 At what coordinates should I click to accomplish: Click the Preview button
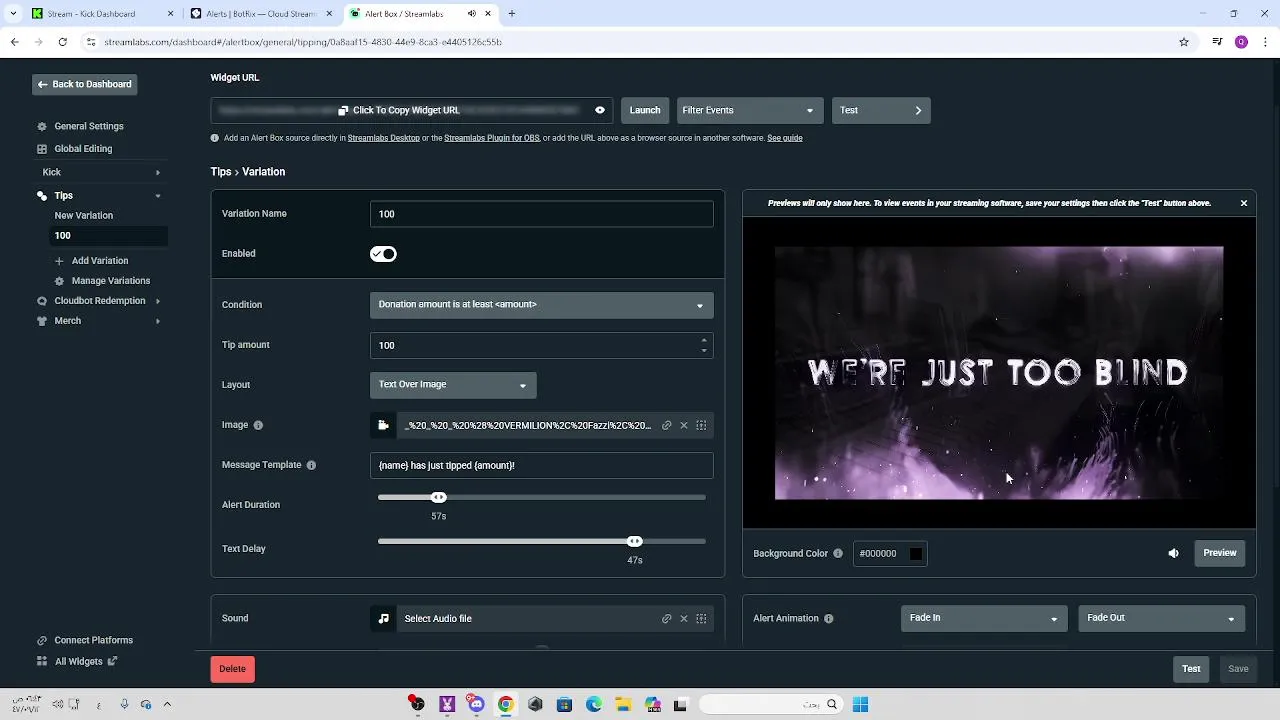1220,553
